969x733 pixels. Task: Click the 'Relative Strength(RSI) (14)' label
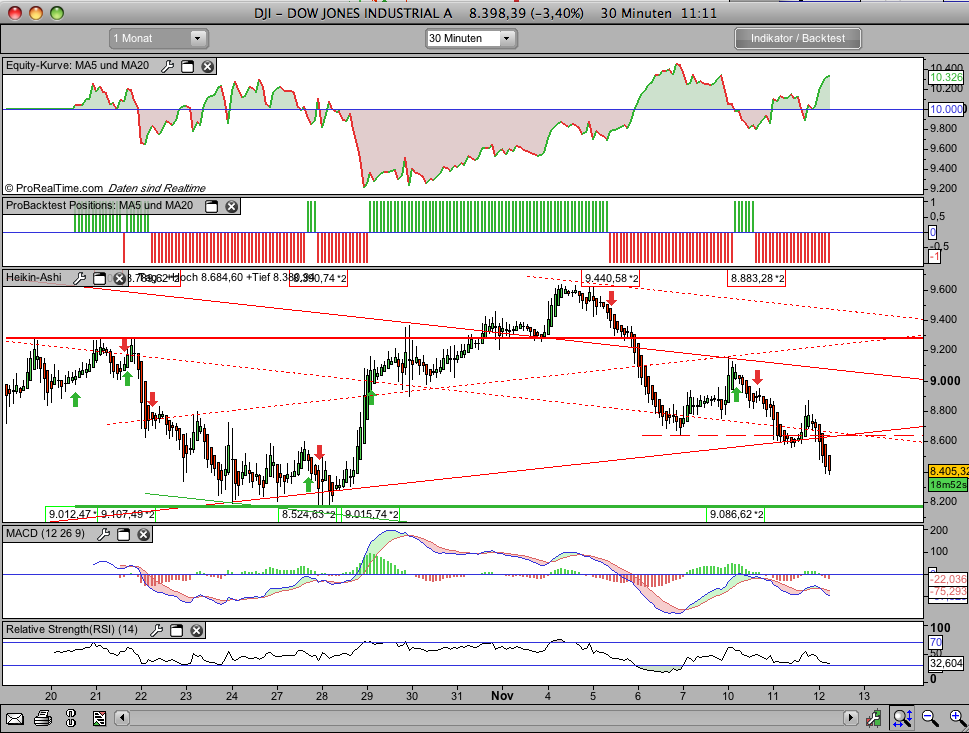click(72, 629)
